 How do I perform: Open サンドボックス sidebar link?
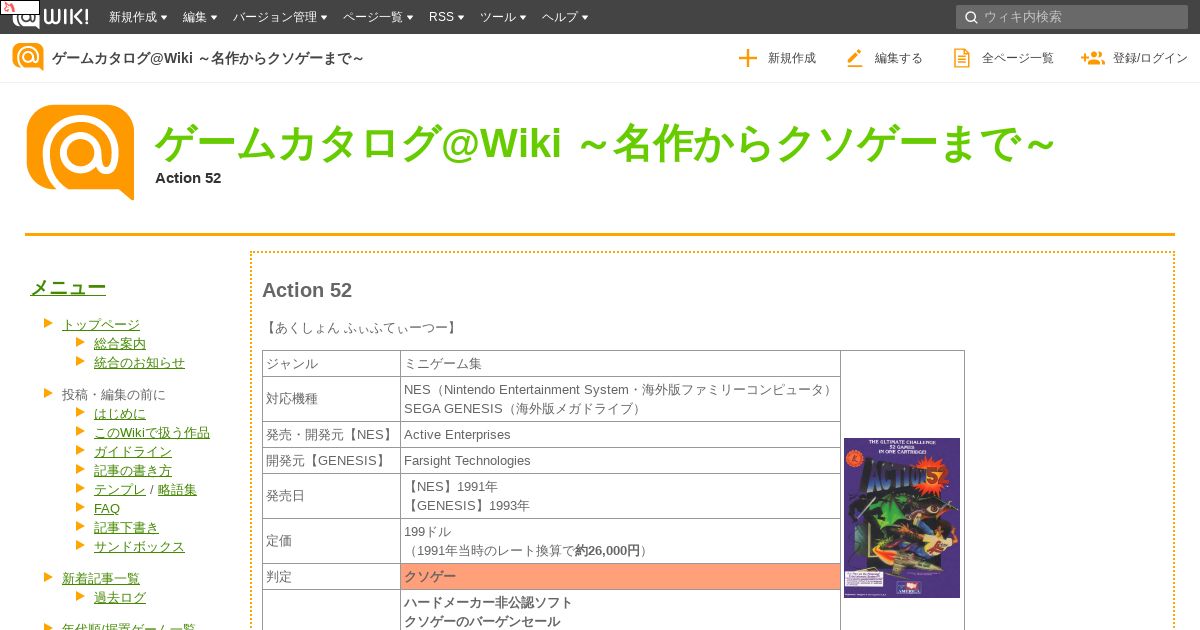click(139, 546)
